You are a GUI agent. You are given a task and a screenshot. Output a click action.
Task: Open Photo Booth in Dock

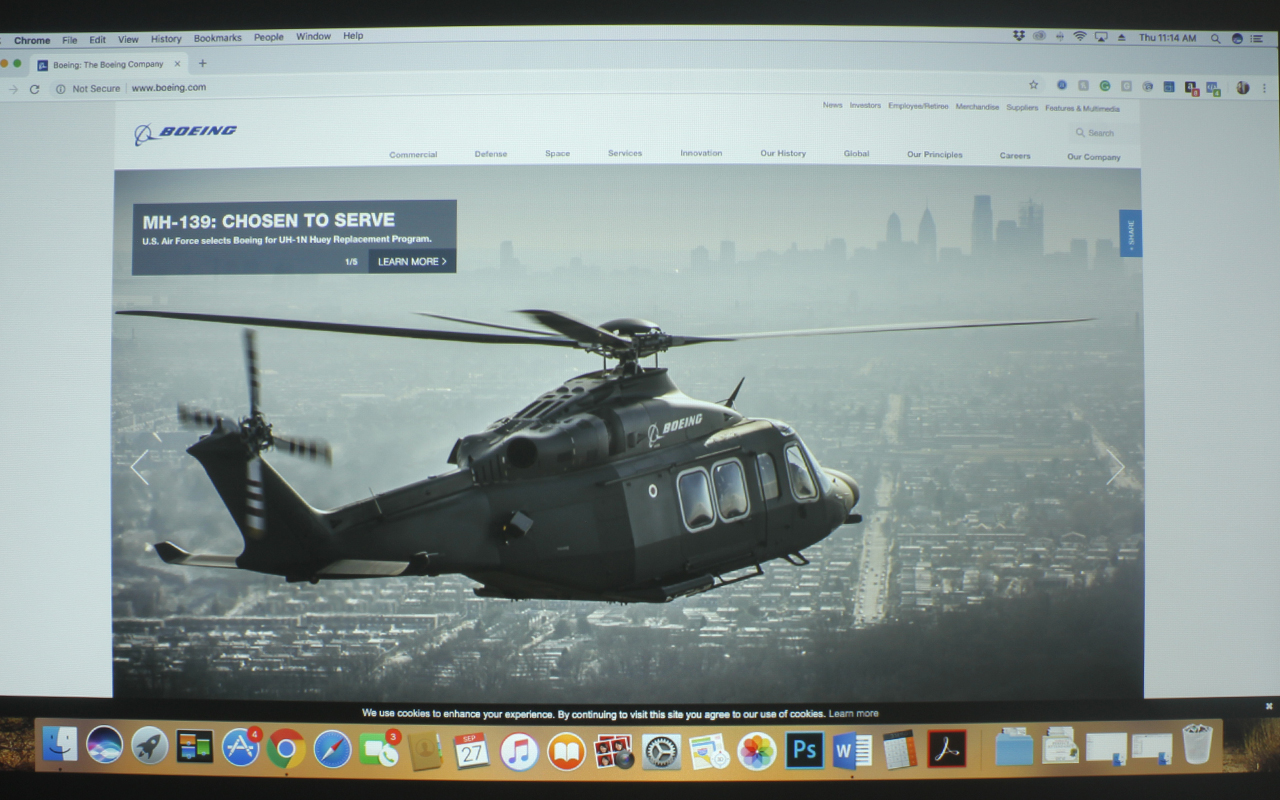click(x=613, y=751)
